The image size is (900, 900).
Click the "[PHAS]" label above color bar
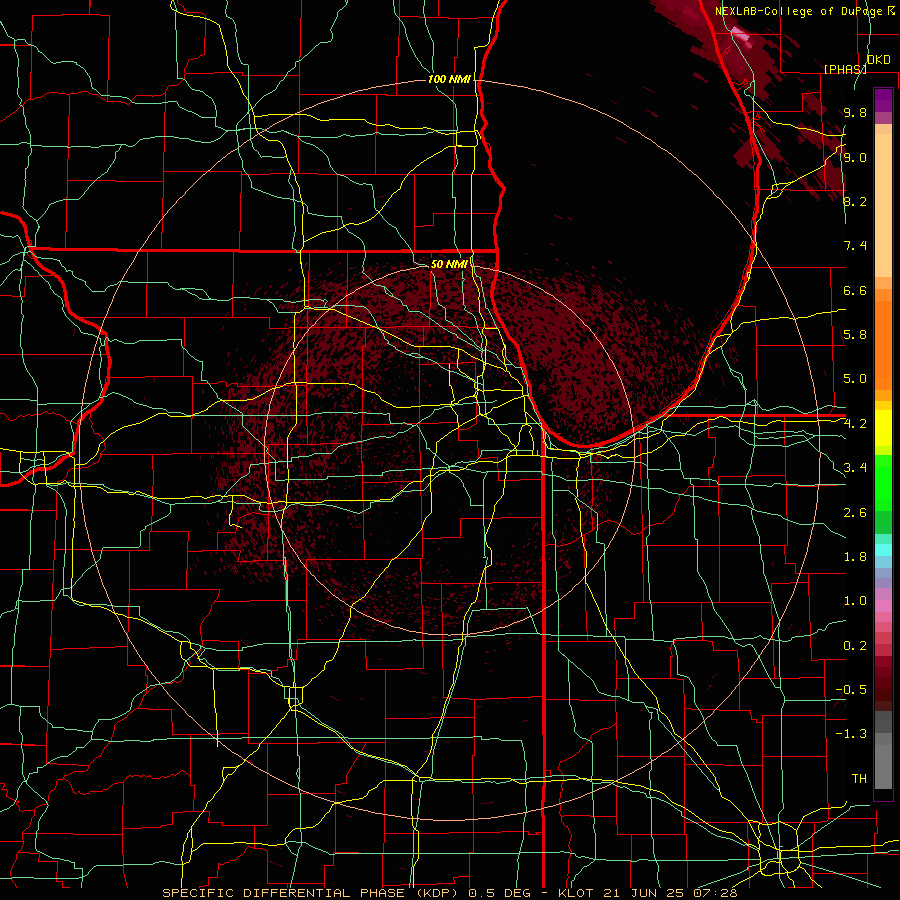coord(845,69)
